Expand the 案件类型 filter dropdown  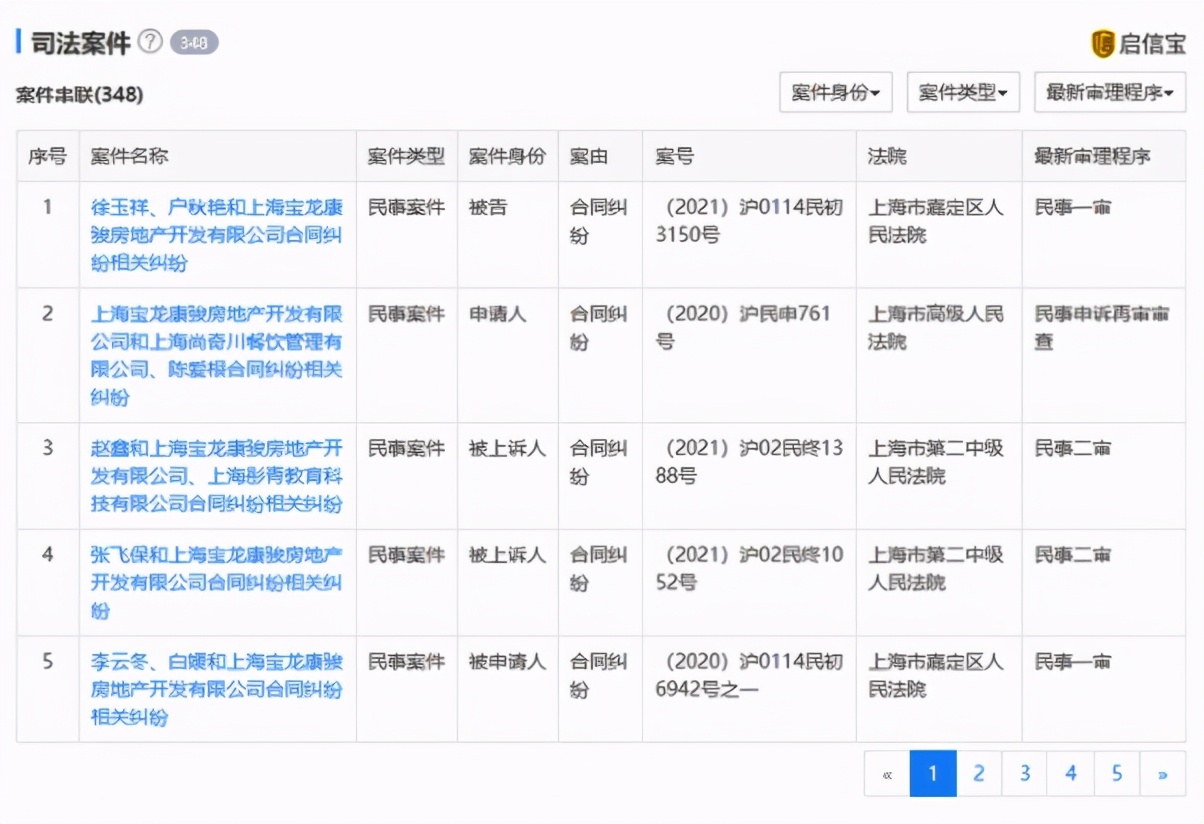(x=962, y=92)
